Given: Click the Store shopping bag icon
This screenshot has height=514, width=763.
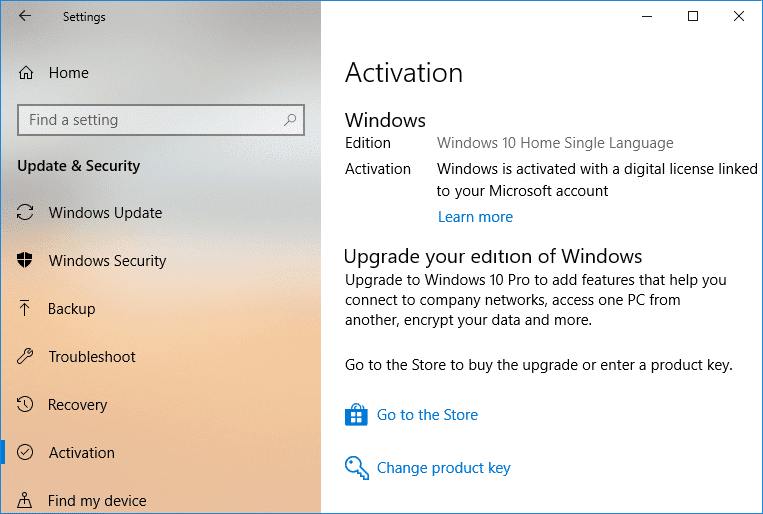Looking at the screenshot, I should (356, 415).
